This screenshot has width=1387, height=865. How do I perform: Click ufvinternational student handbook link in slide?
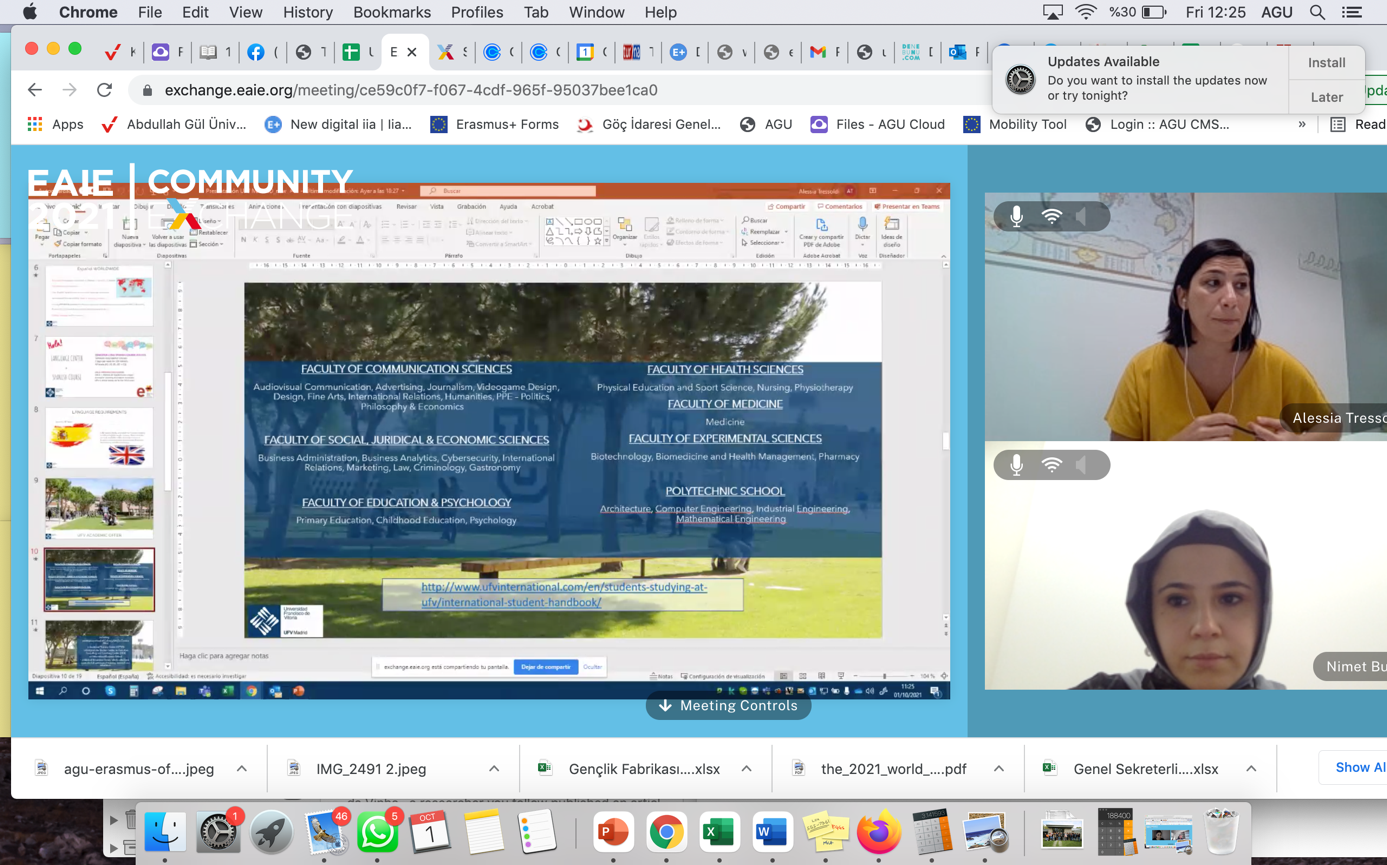pos(564,594)
